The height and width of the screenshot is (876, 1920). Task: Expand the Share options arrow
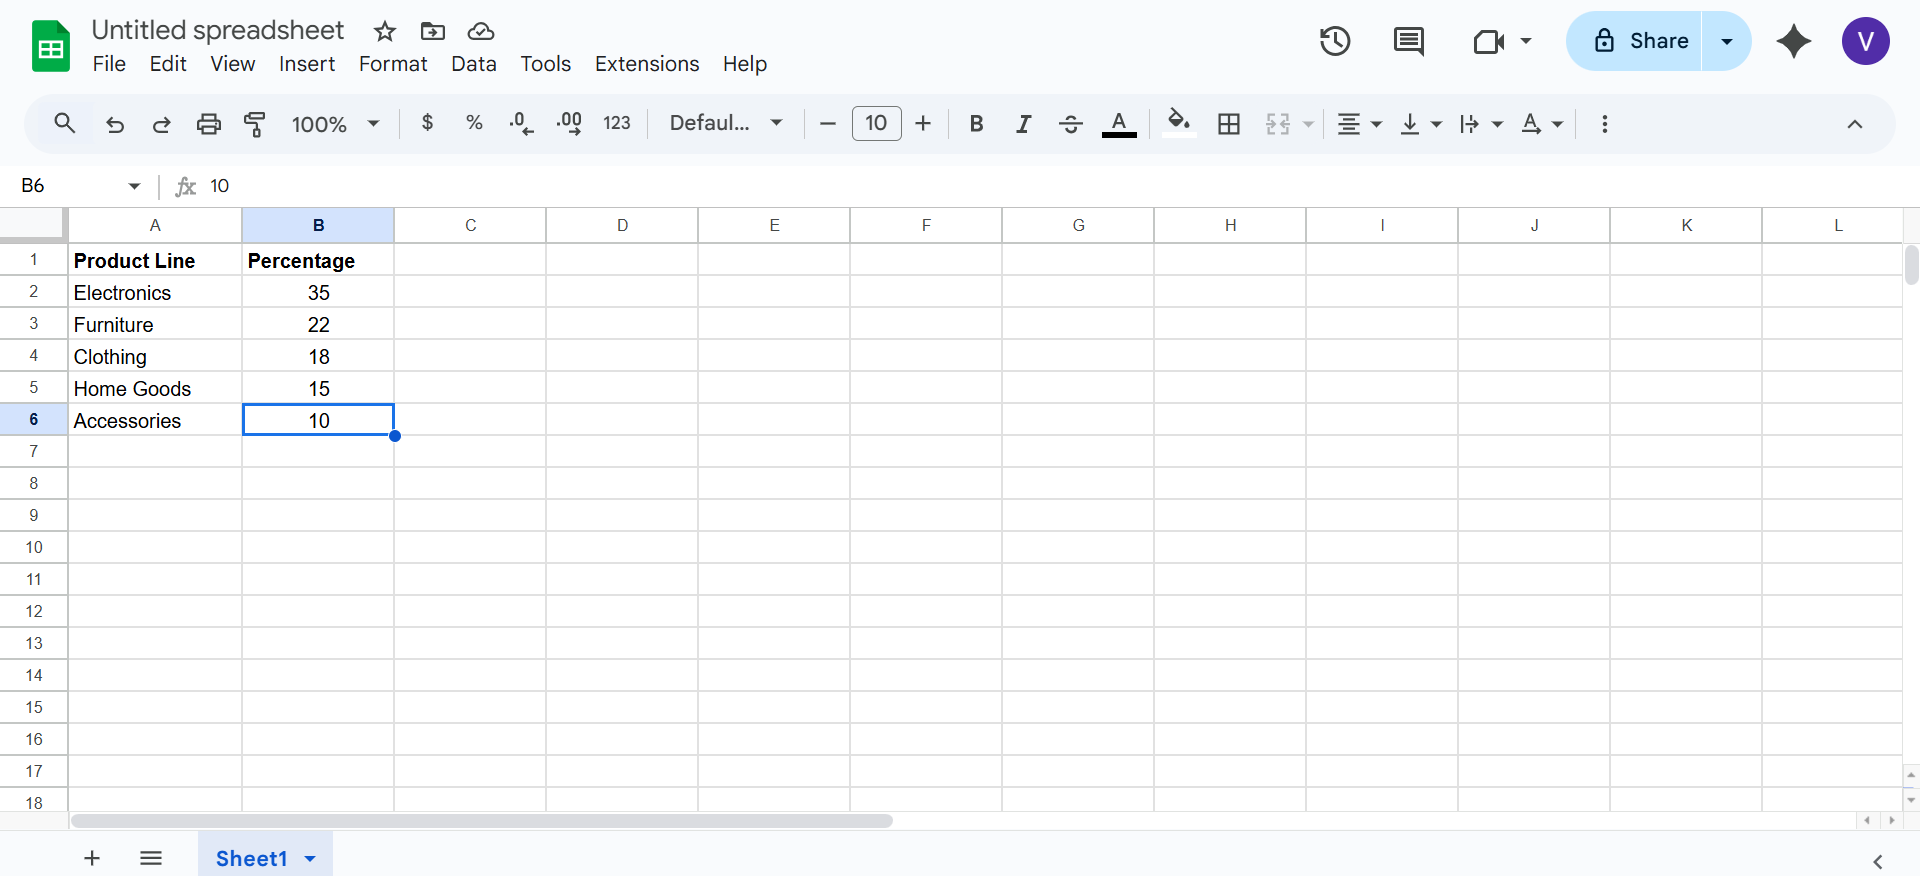pyautogui.click(x=1727, y=41)
